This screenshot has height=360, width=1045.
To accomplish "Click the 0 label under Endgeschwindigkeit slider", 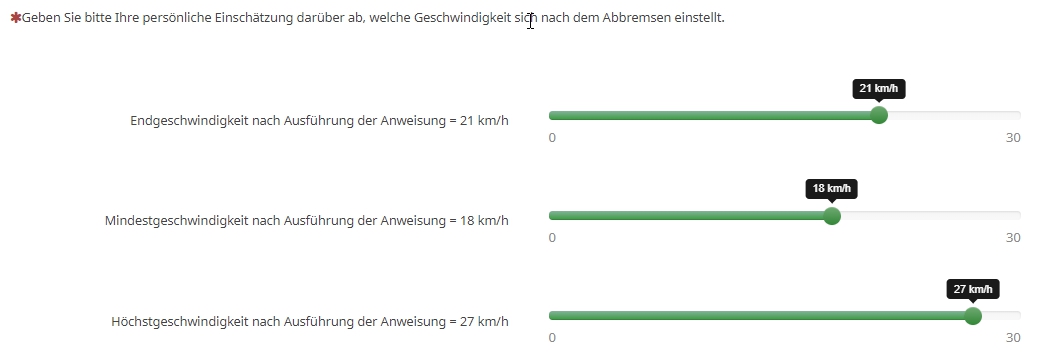I will pos(552,138).
